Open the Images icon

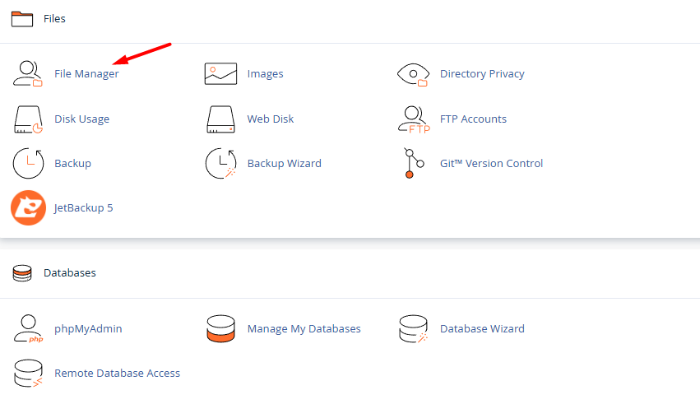click(220, 74)
